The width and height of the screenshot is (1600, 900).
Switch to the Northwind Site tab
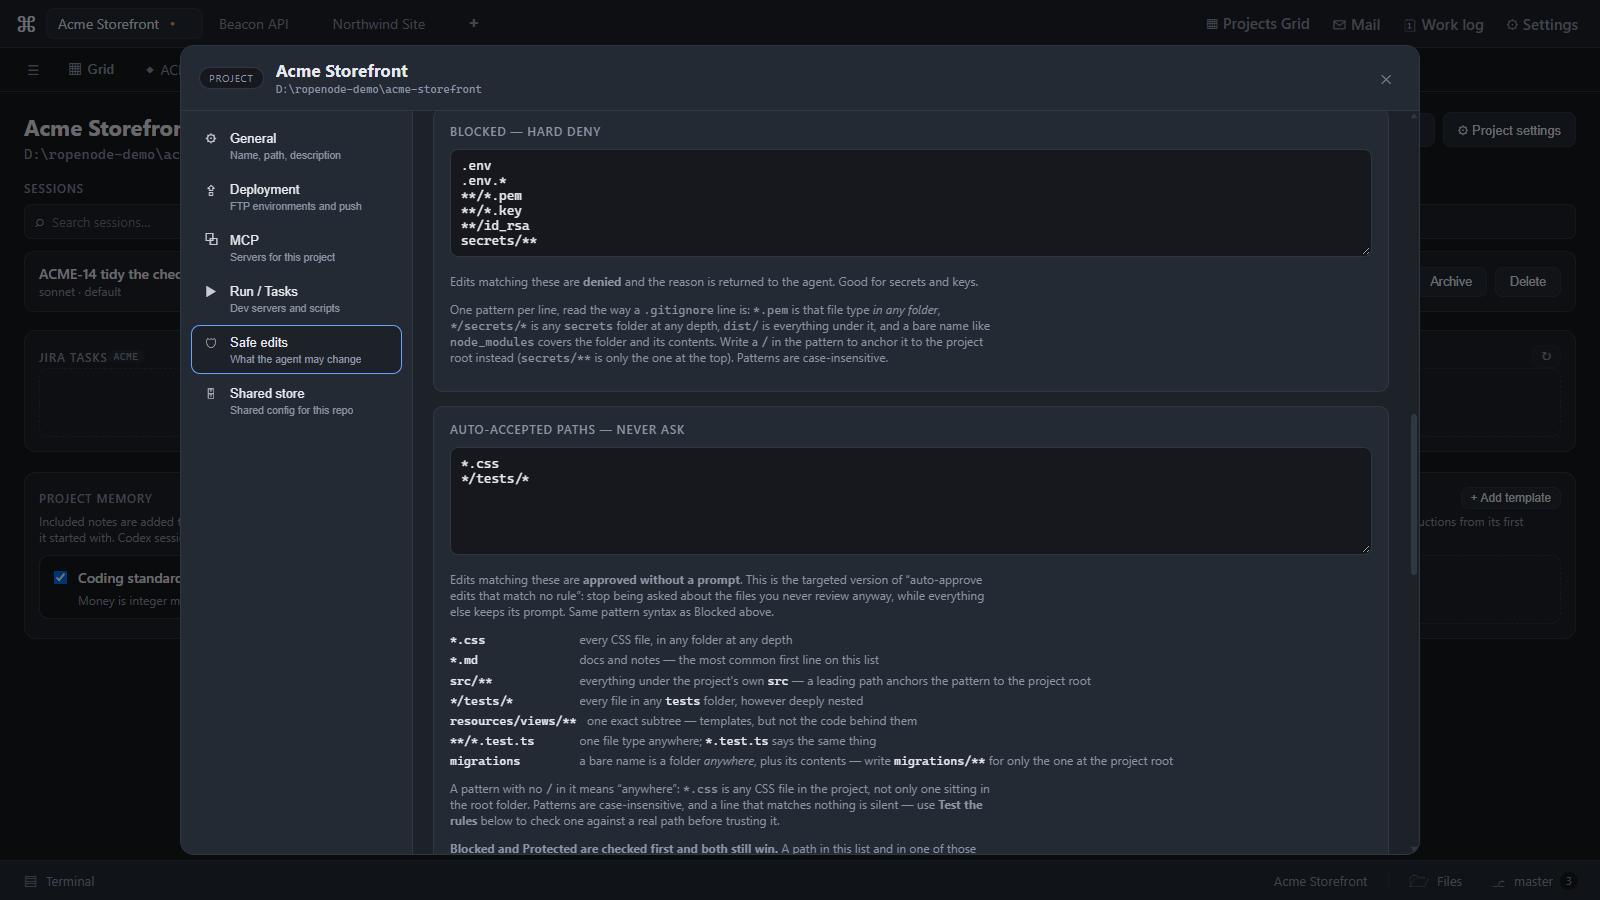tap(379, 24)
